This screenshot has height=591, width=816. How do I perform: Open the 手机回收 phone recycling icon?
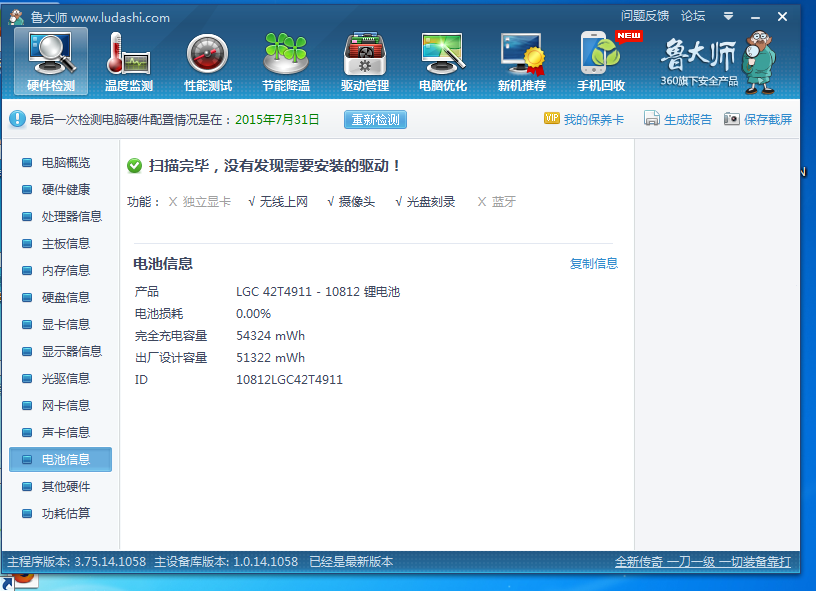click(601, 61)
